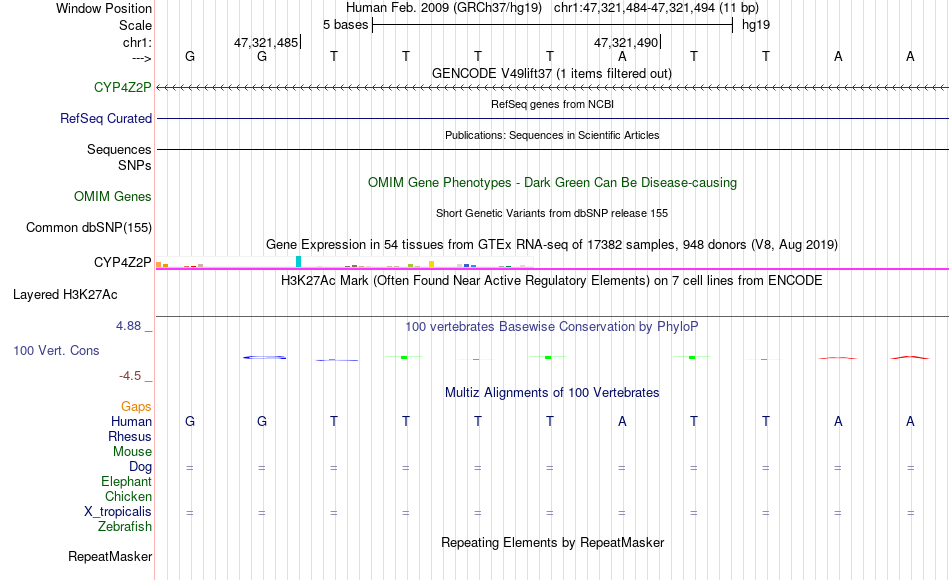The image size is (950, 580).
Task: Click the Human species row label
Action: [x=131, y=421]
